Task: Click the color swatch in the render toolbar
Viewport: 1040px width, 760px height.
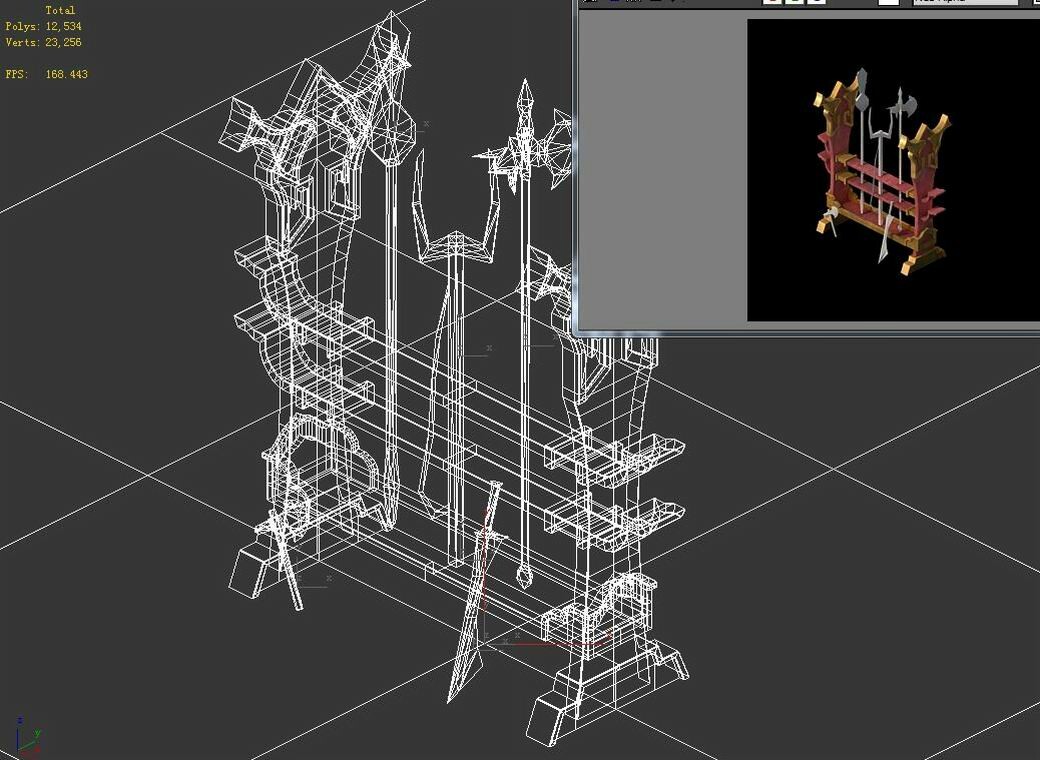Action: coord(888,4)
